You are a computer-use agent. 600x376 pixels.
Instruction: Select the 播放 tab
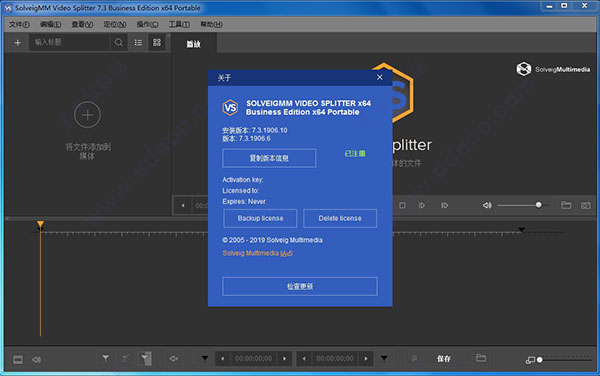[x=194, y=44]
